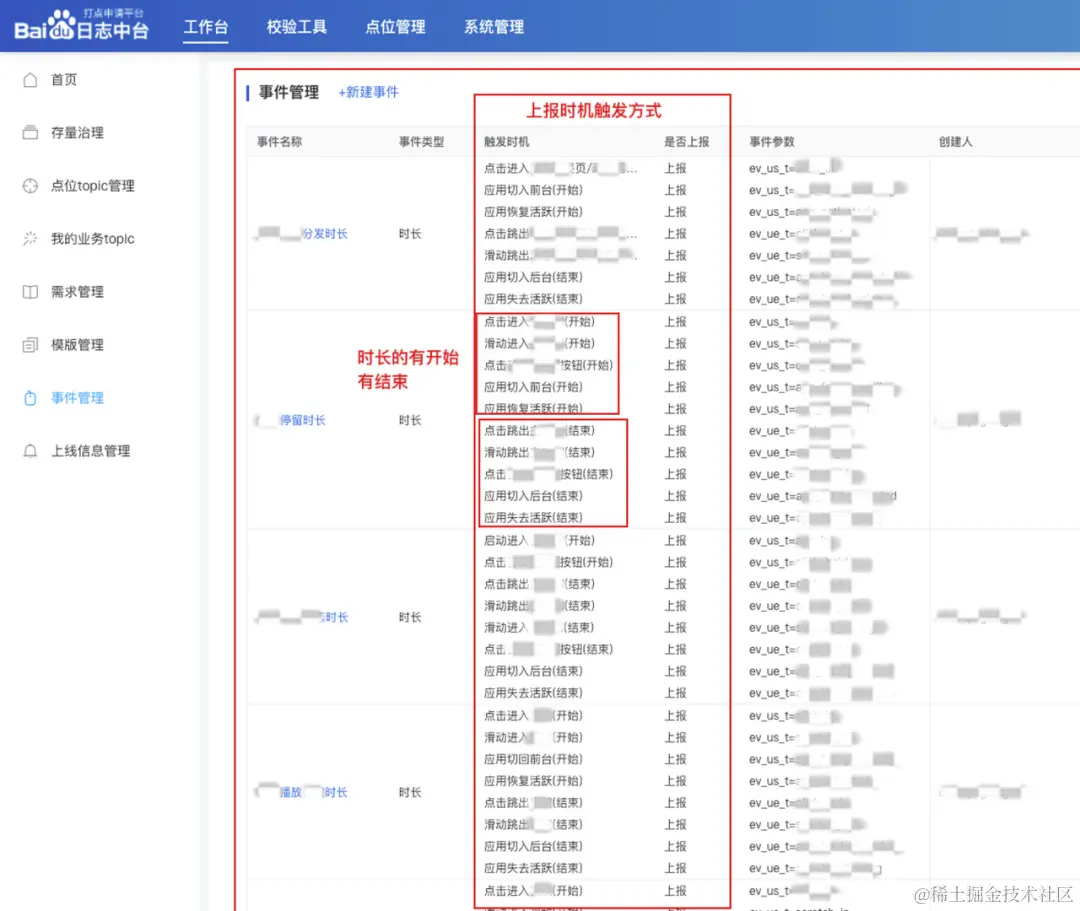Click the 时长 type cell of 停留时长

[x=410, y=420]
